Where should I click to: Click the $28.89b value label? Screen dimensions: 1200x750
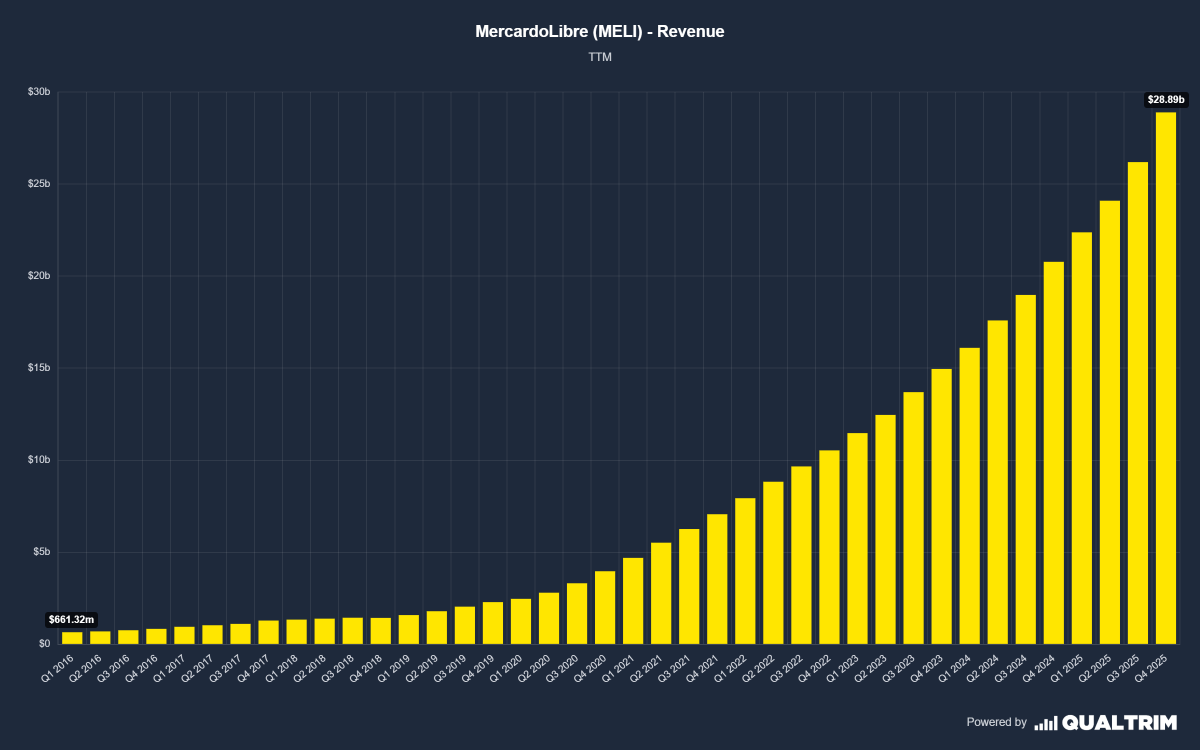(1166, 99)
